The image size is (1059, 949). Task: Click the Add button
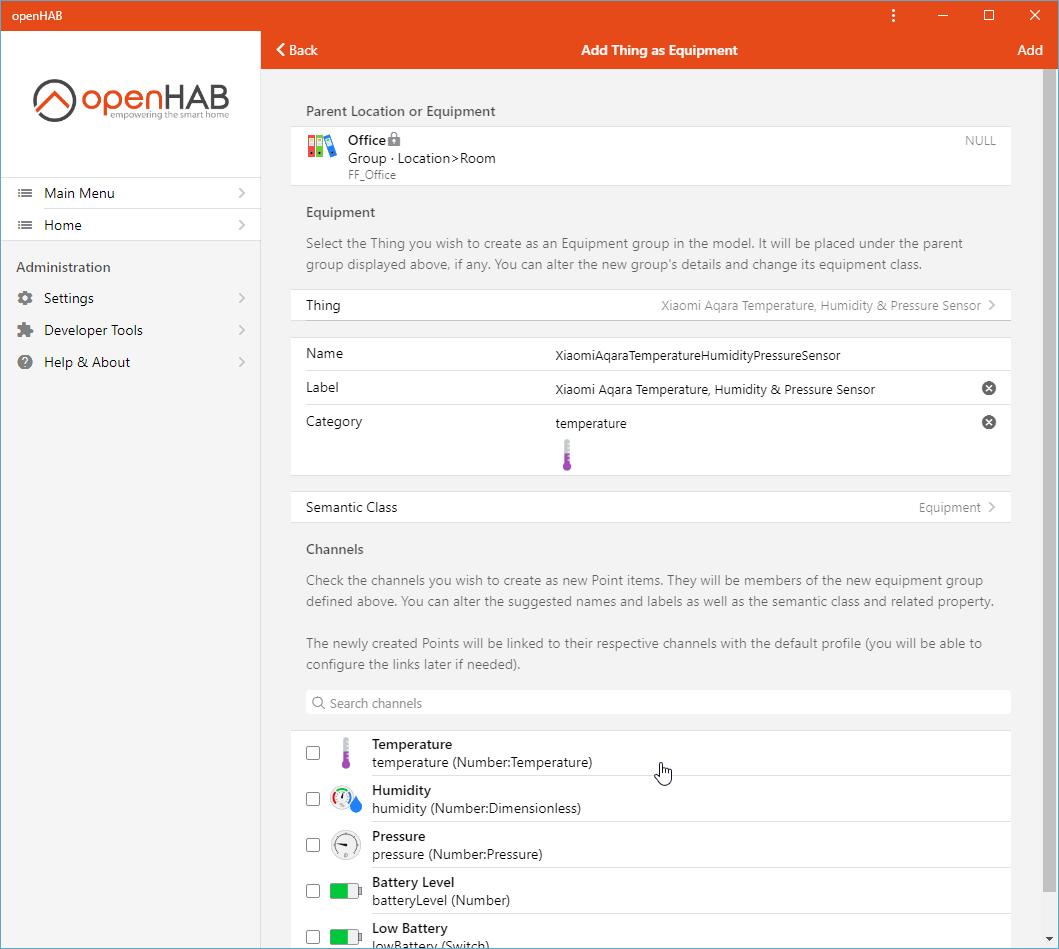[1030, 49]
